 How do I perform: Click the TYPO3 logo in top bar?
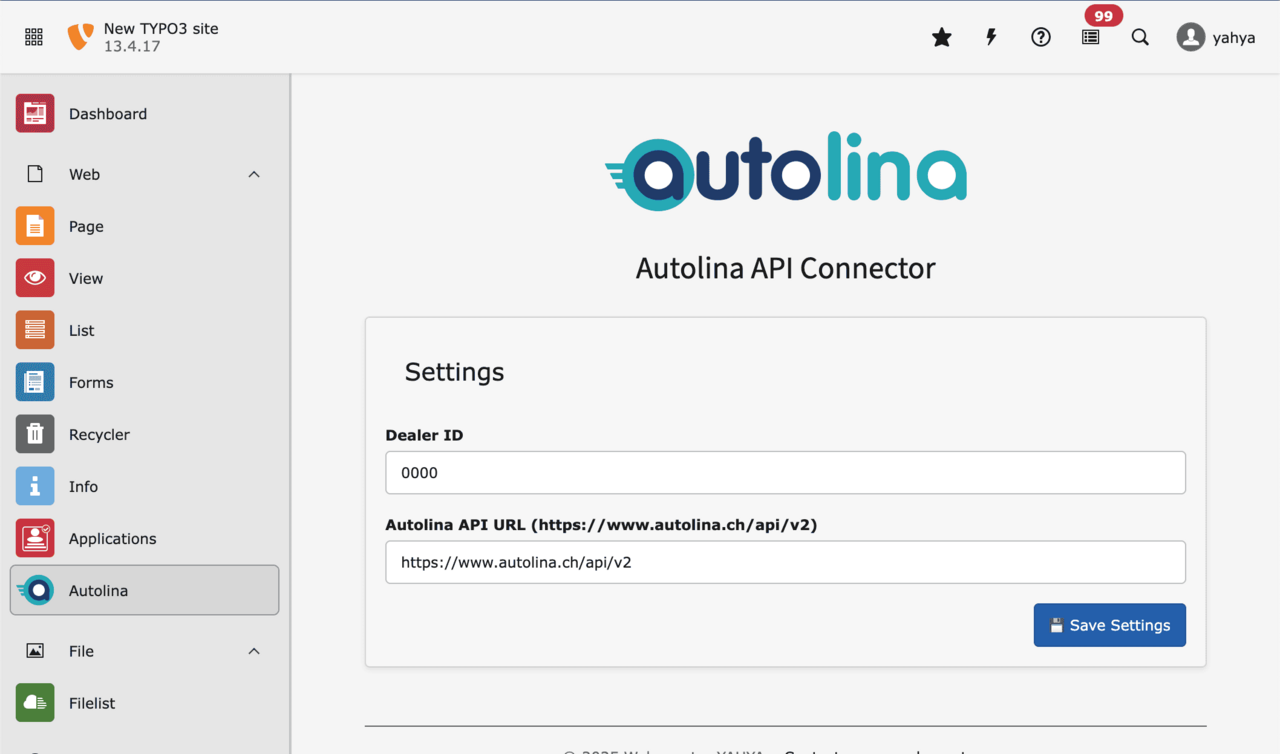[80, 37]
